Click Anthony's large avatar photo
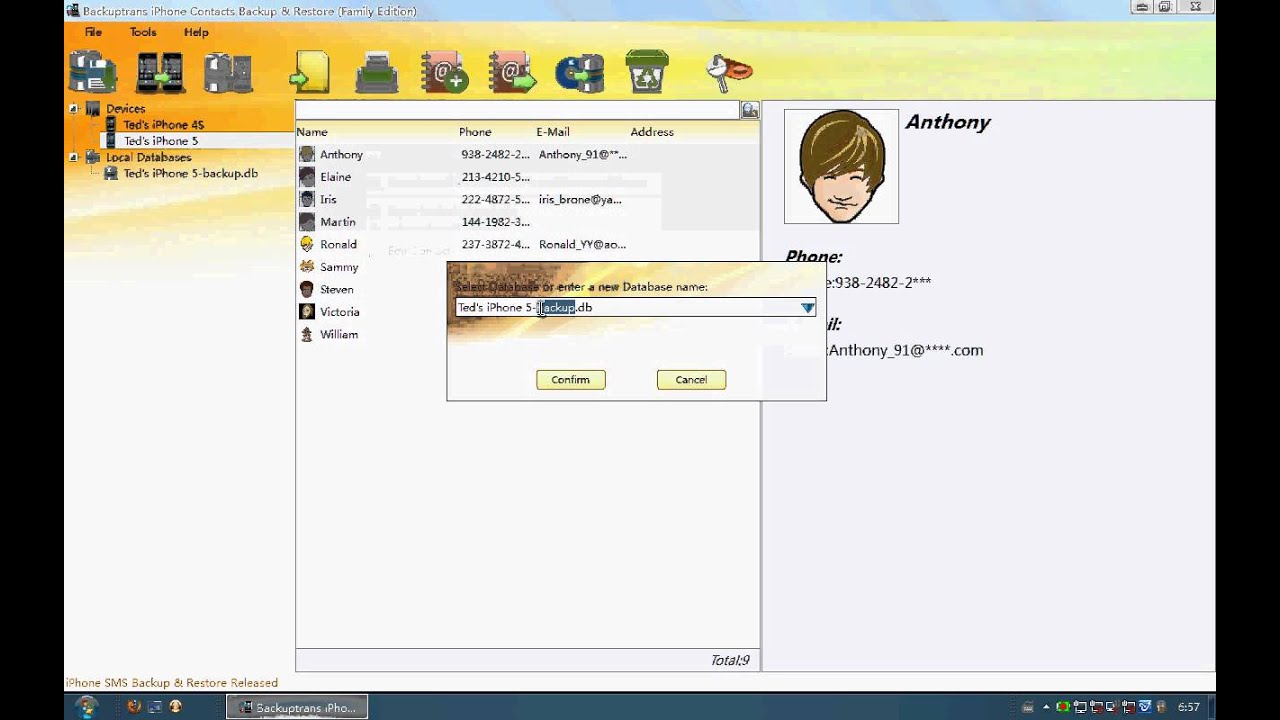1280x720 pixels. coord(841,166)
